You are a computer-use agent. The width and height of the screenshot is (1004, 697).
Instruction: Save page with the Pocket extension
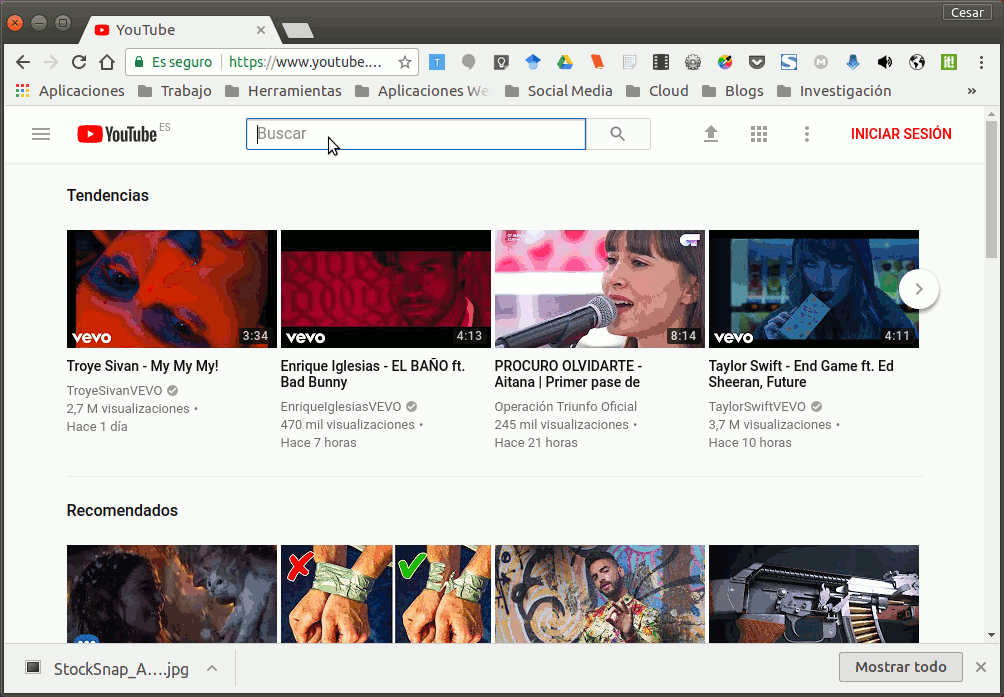point(757,62)
